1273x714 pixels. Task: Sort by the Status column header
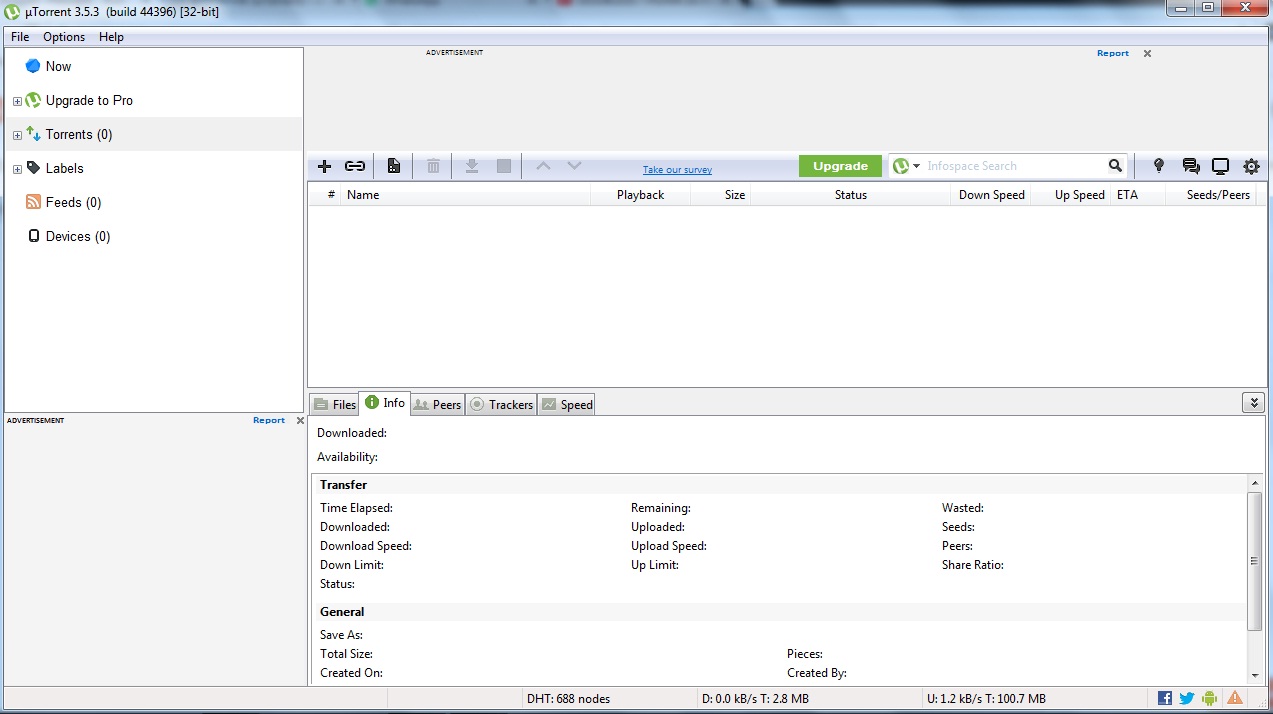(x=850, y=195)
